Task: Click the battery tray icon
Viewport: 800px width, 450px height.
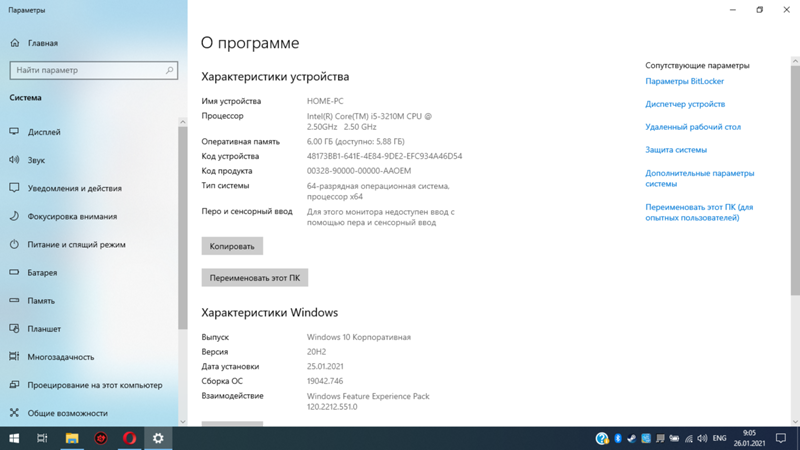Action: (x=674, y=438)
